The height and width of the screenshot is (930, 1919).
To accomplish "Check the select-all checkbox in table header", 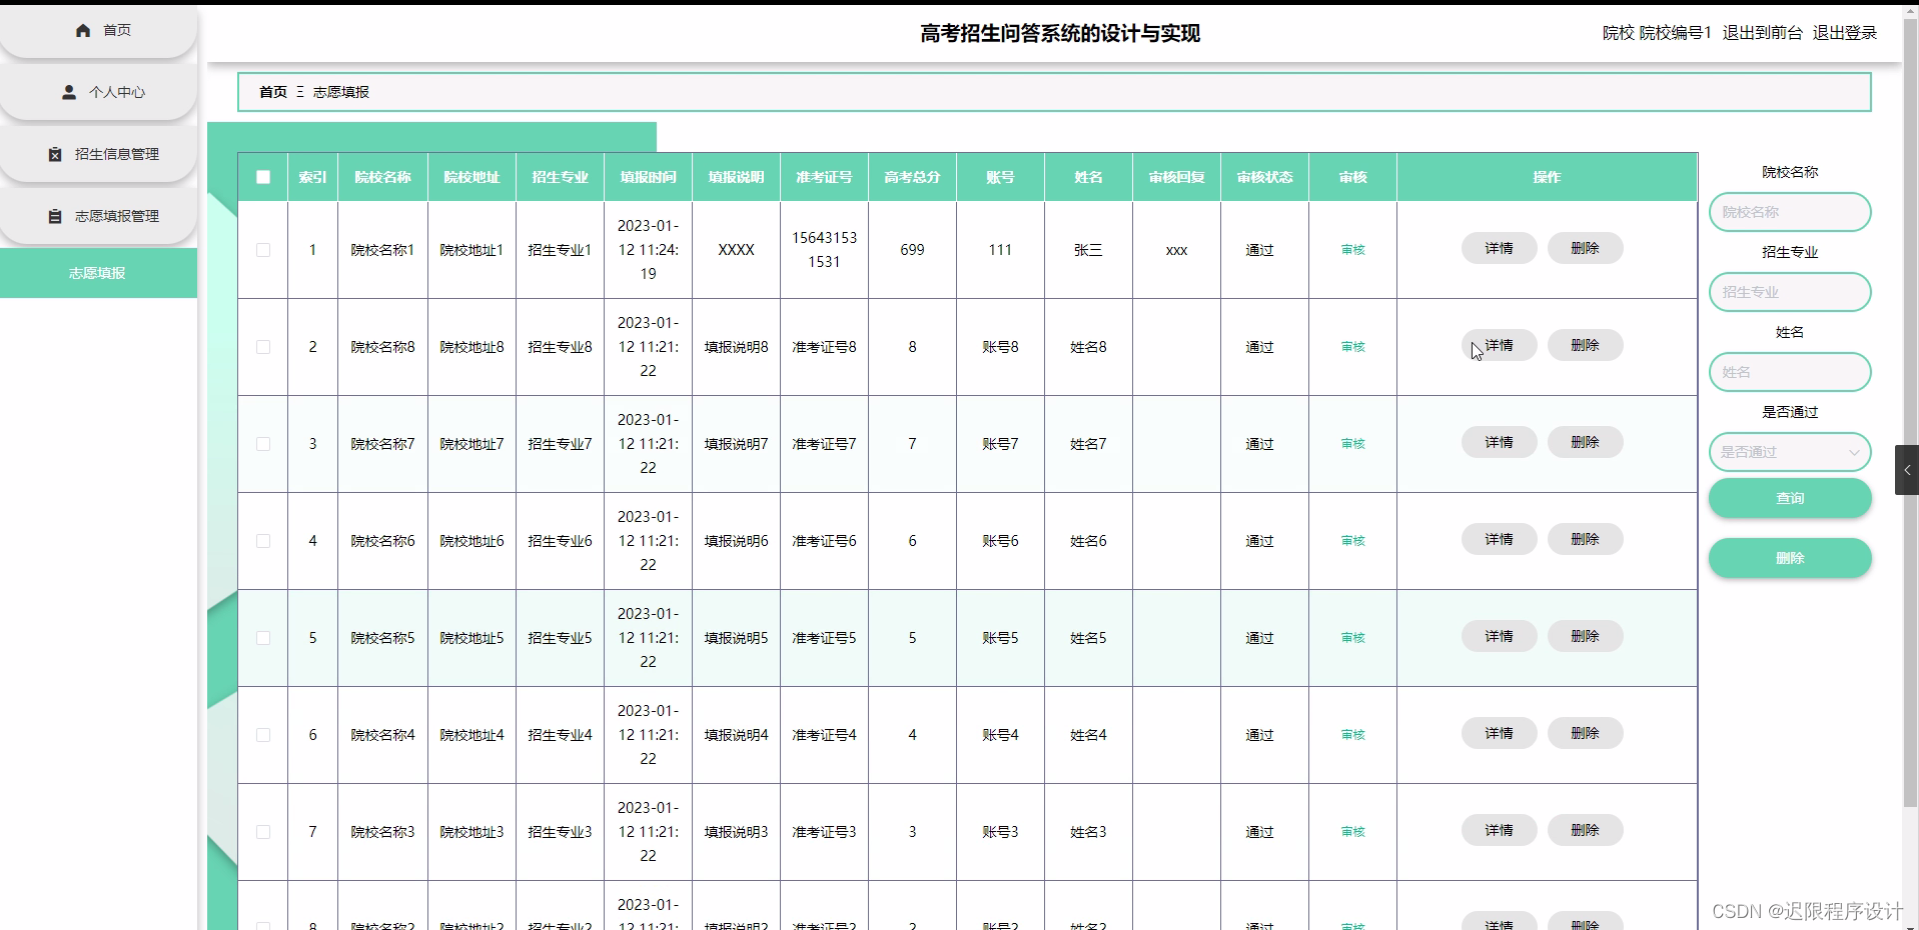I will (263, 177).
